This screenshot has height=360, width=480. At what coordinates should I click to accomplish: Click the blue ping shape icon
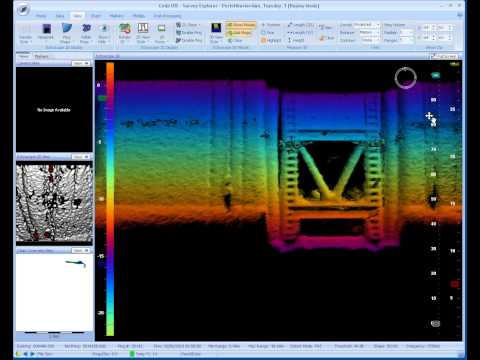click(66, 29)
